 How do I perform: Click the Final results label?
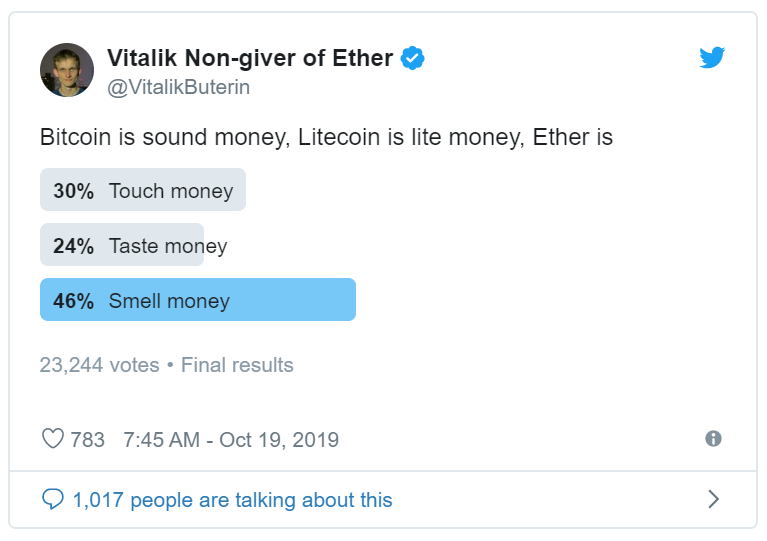click(237, 365)
